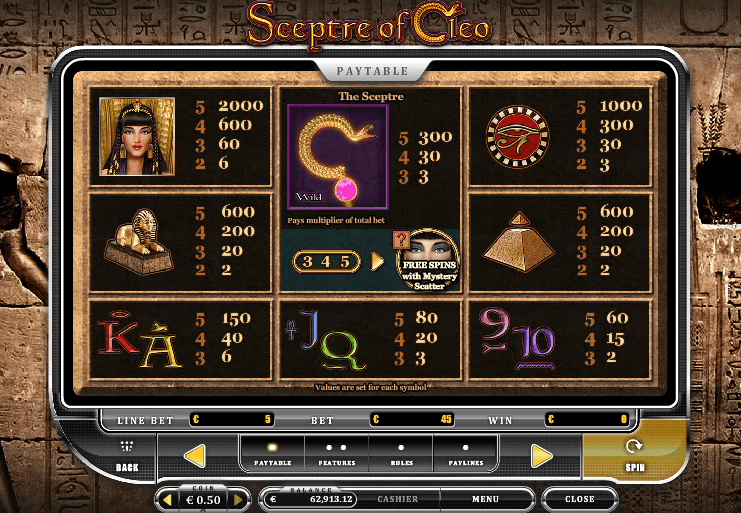This screenshot has height=513, width=741.
Task: Advance to the next page with the right arrow
Action: click(x=542, y=456)
